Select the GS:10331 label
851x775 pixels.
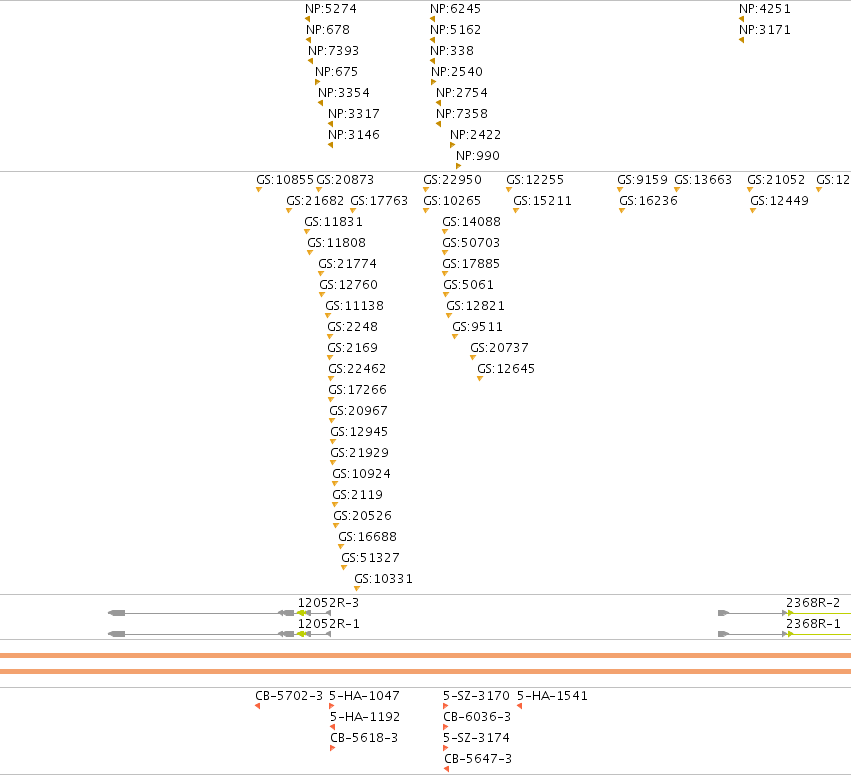(383, 579)
